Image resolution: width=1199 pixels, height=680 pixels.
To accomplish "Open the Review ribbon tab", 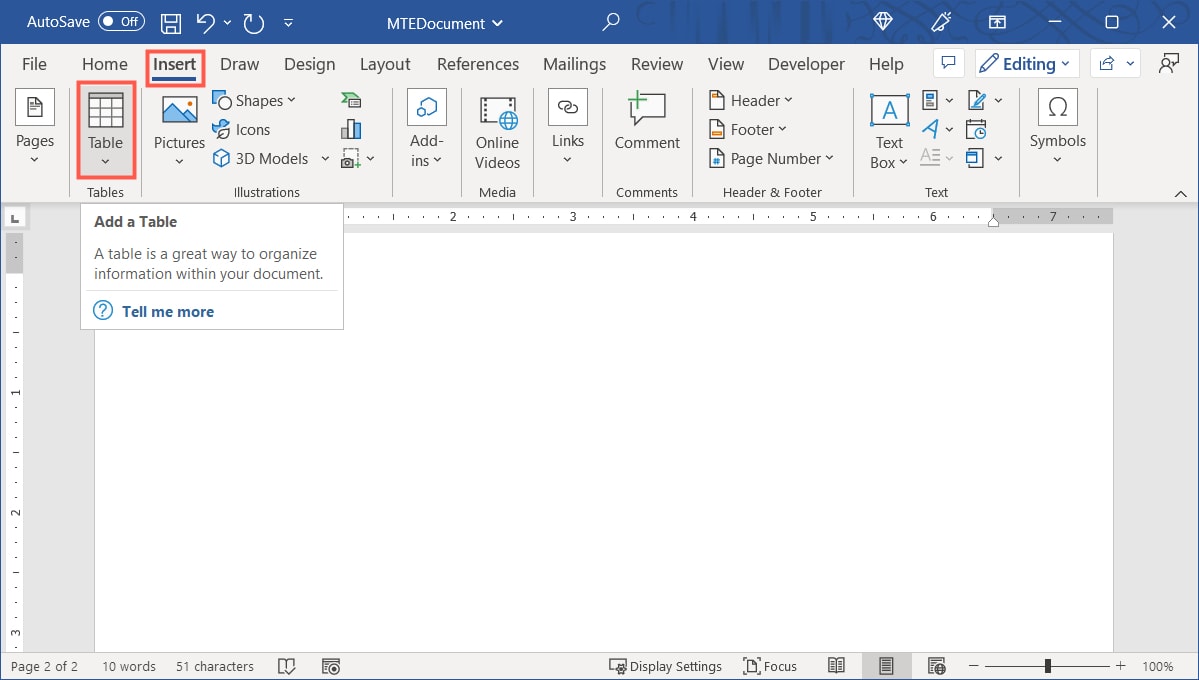I will (x=656, y=63).
